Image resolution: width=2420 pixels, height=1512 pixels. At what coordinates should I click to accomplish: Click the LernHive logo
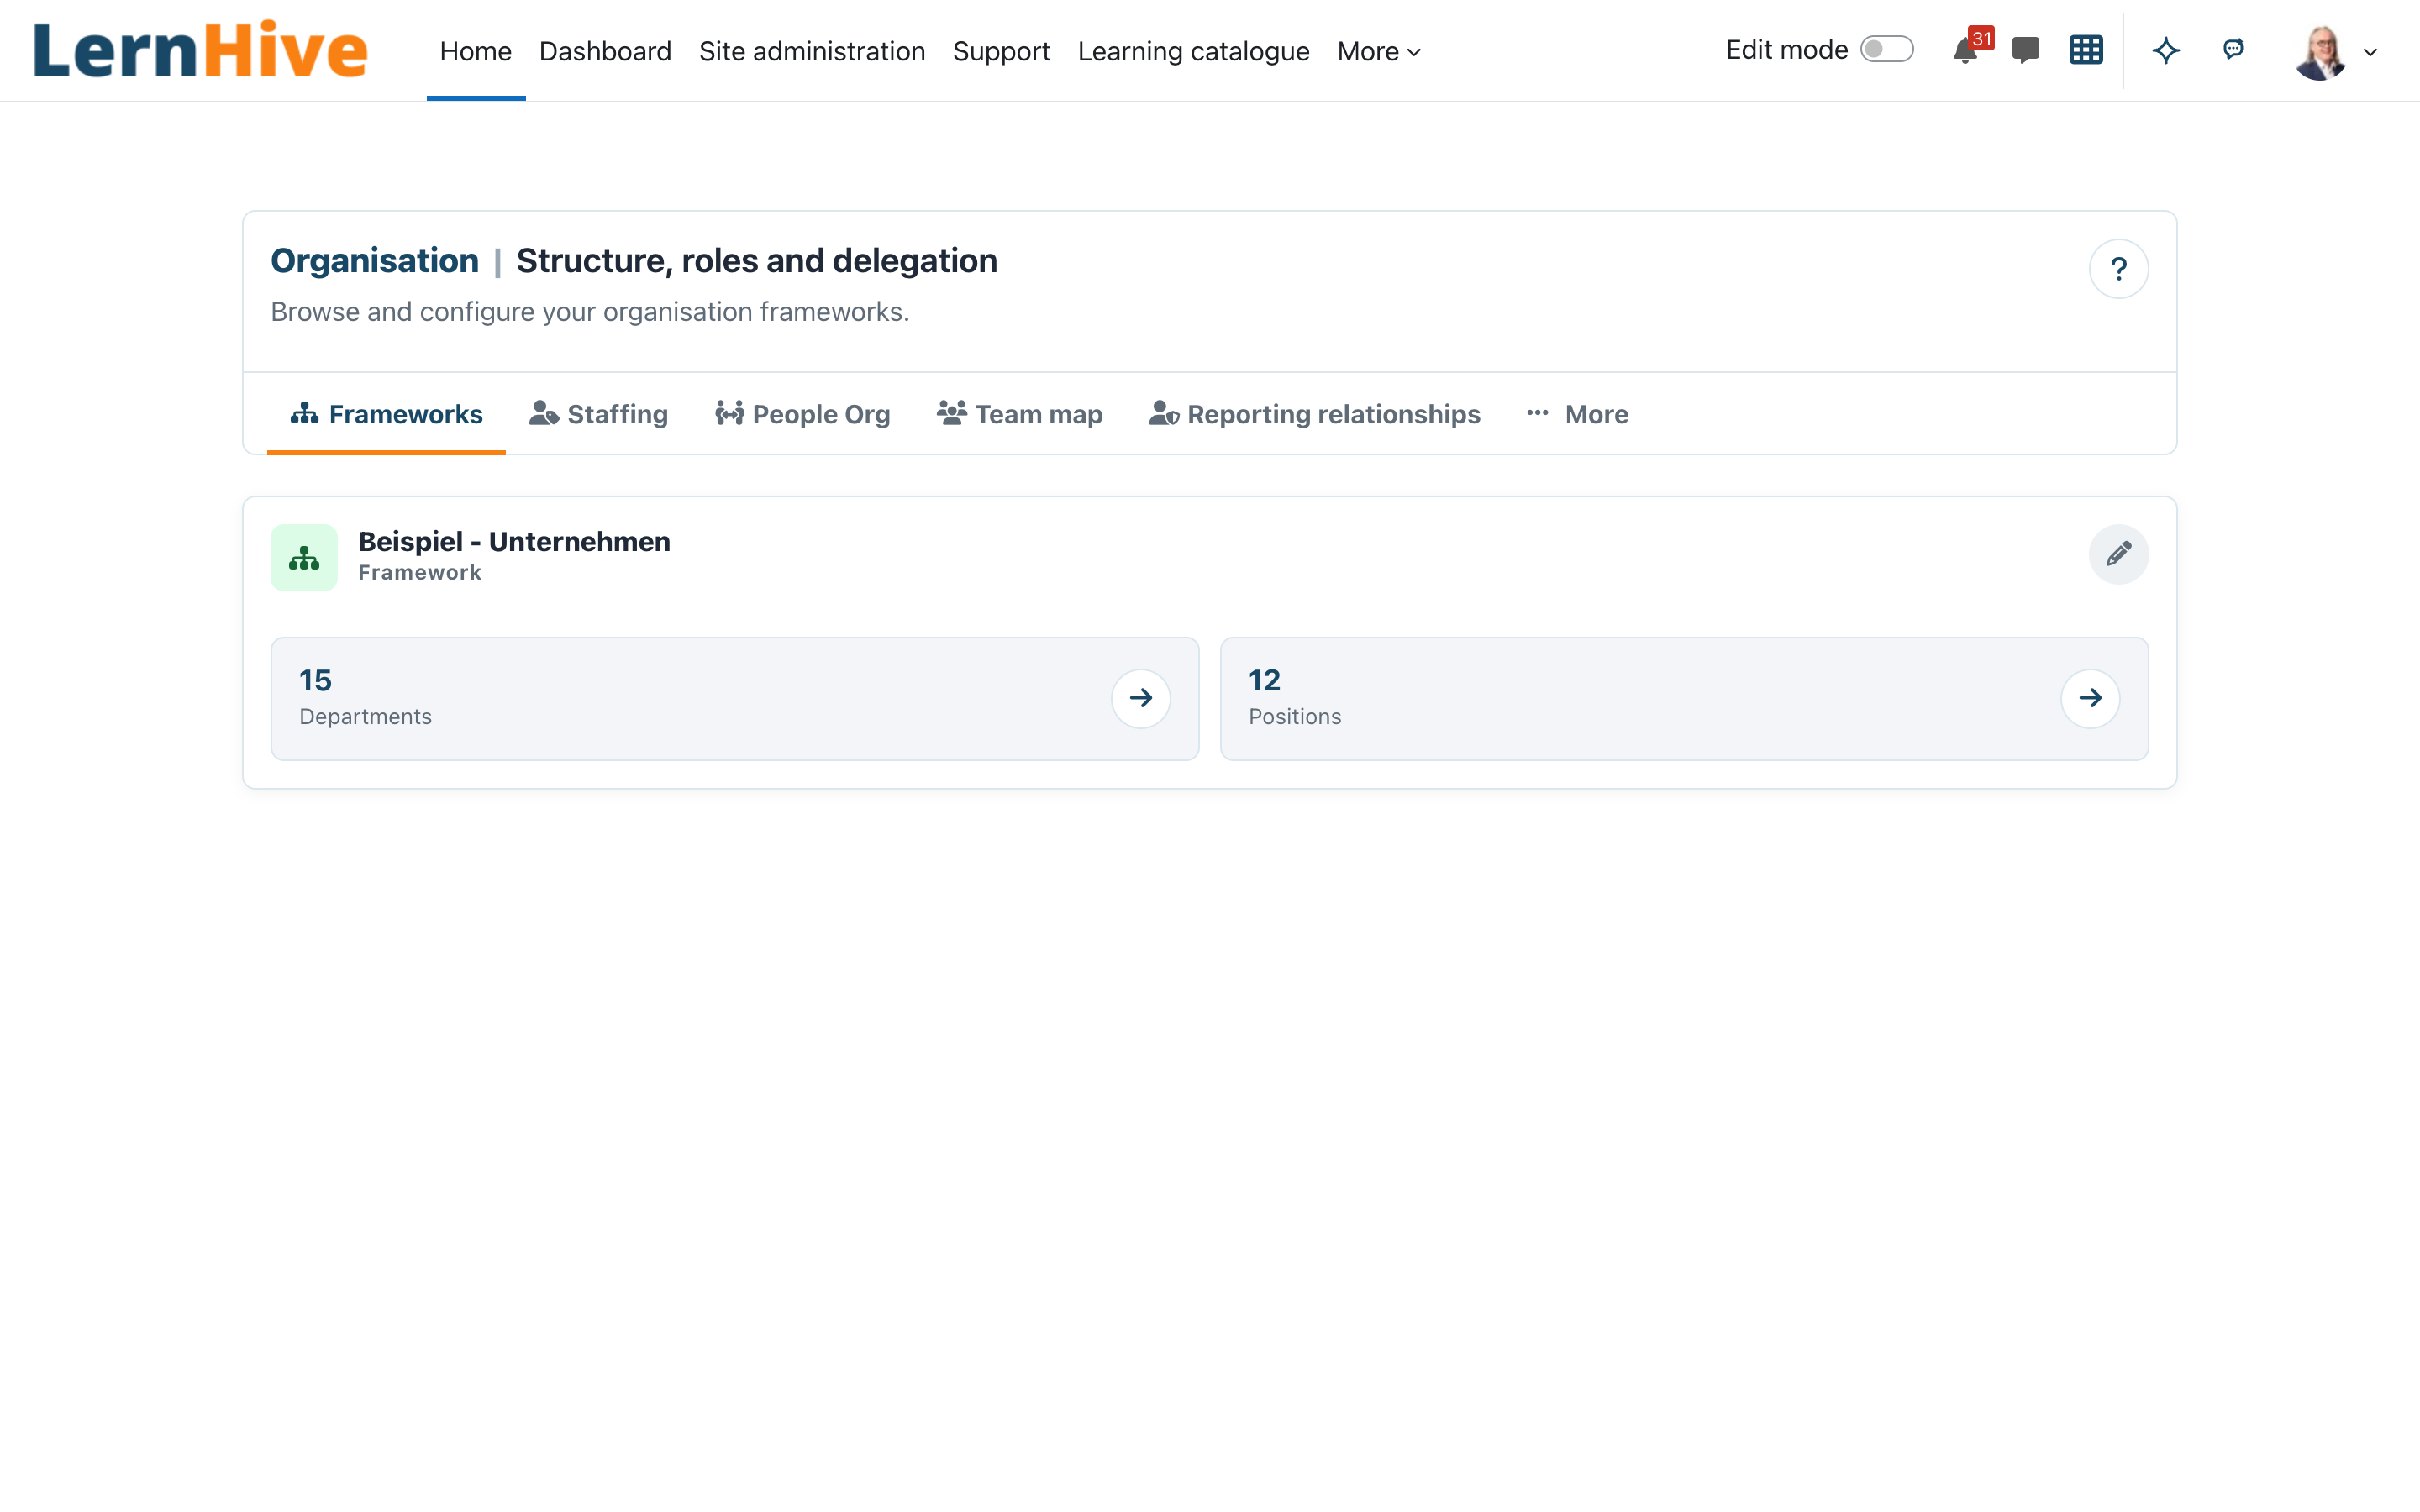tap(200, 50)
